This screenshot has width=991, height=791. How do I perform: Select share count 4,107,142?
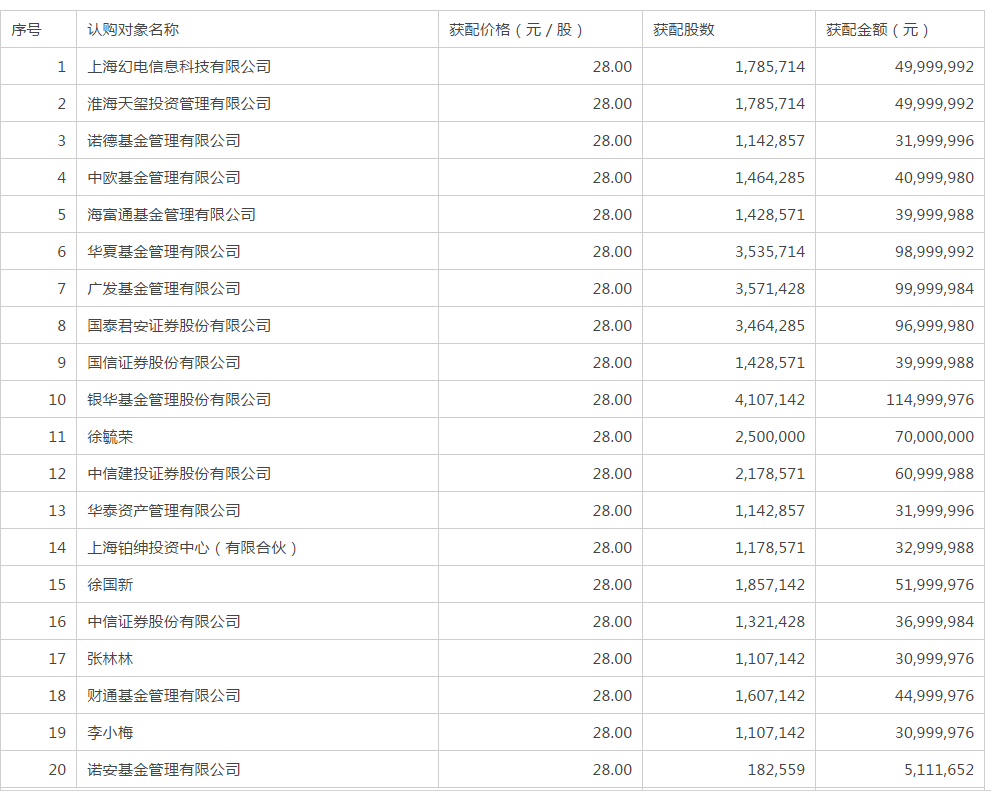770,399
